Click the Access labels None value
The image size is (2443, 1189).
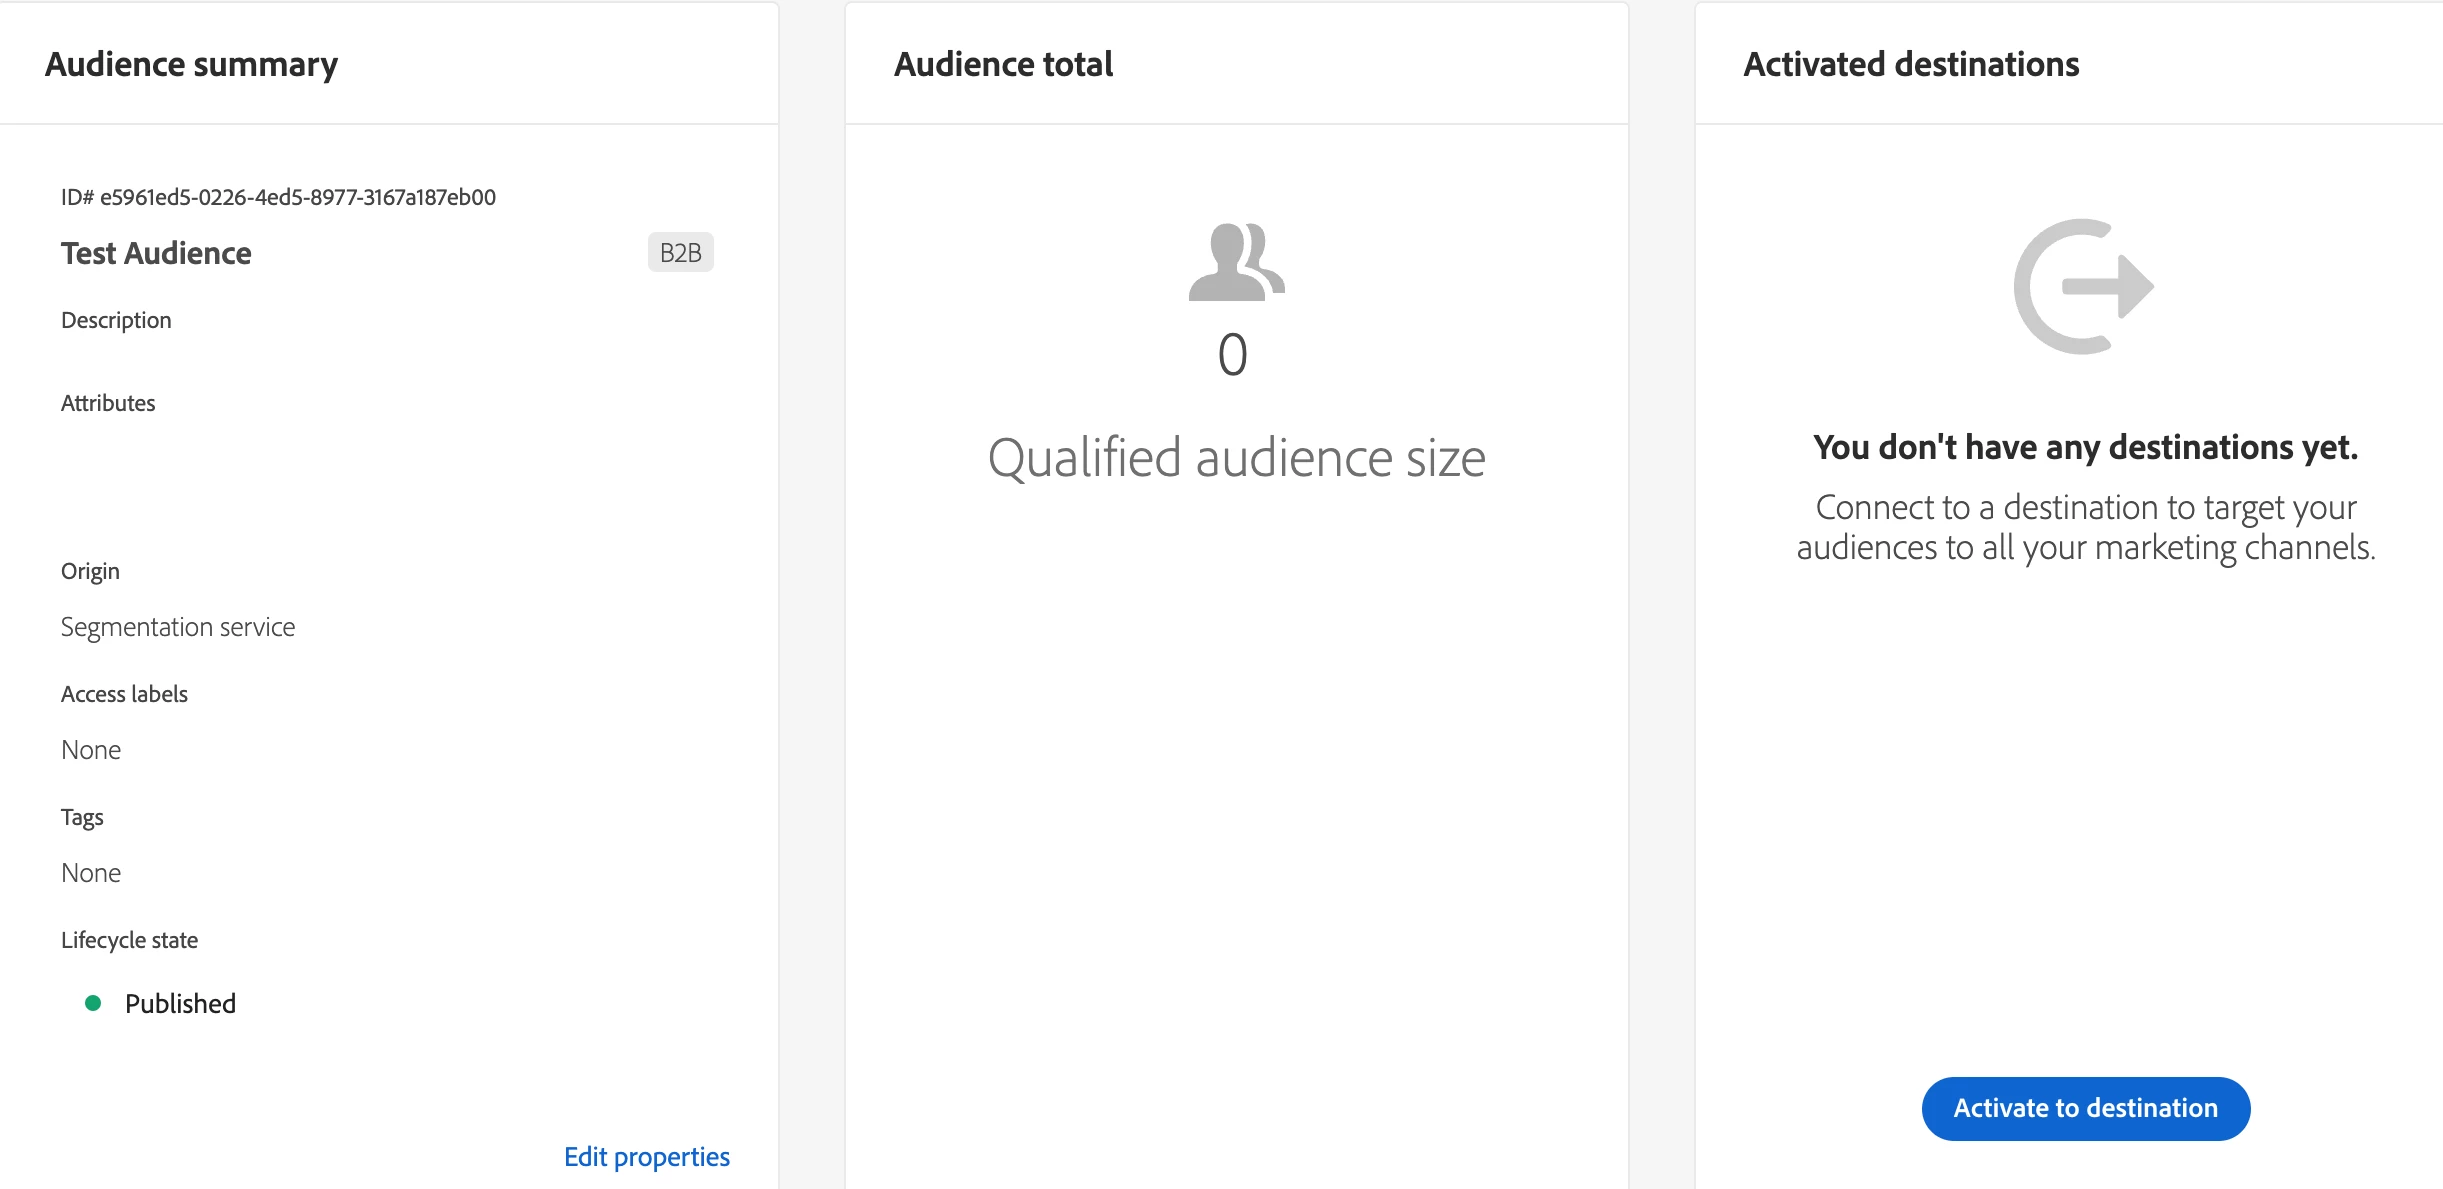coord(91,750)
